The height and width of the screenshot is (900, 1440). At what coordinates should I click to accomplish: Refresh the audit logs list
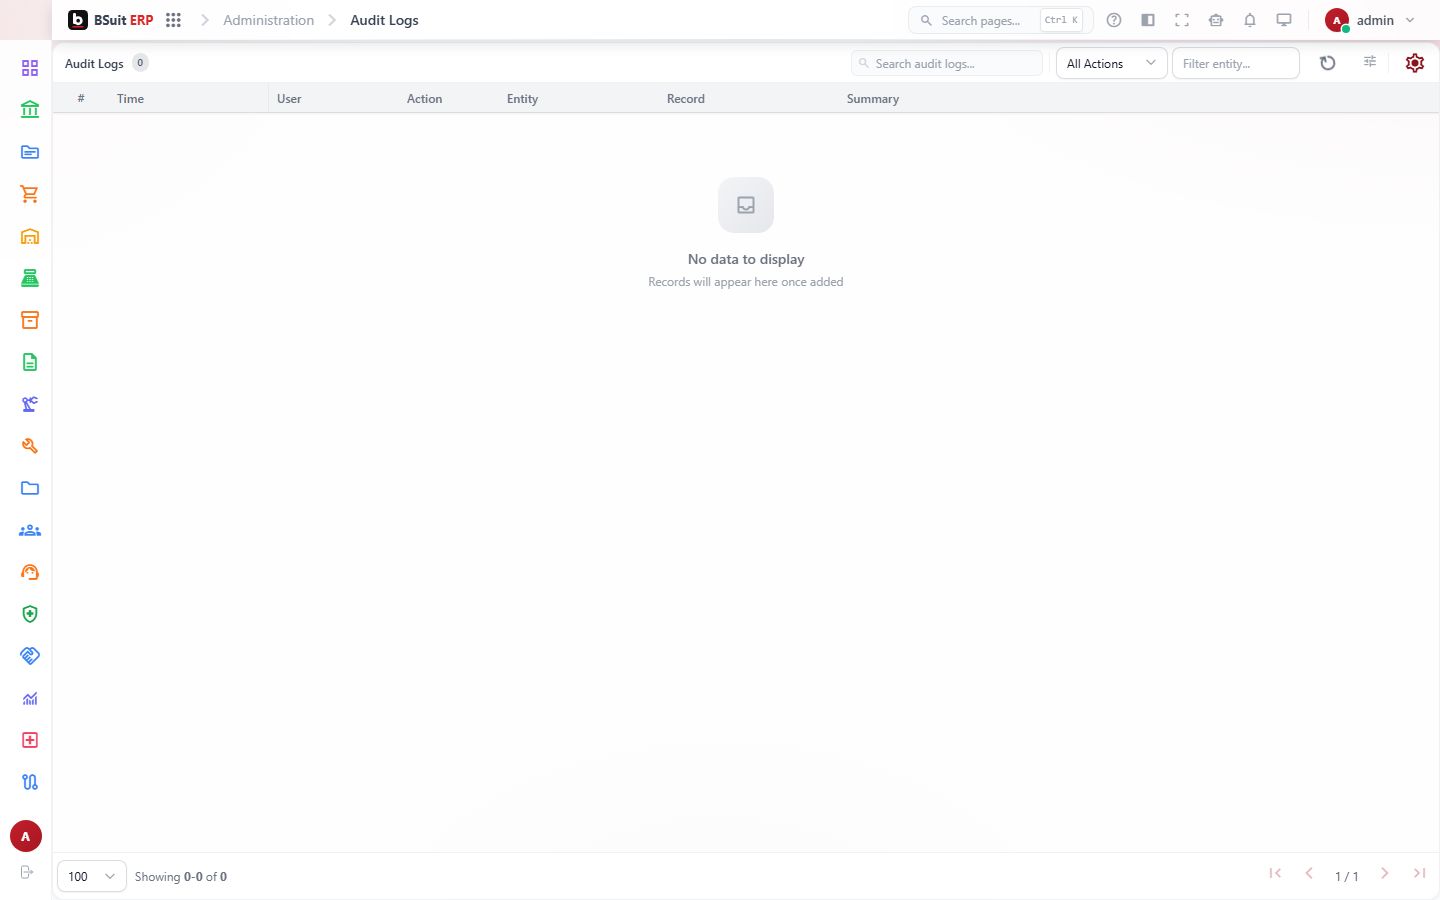click(x=1328, y=63)
